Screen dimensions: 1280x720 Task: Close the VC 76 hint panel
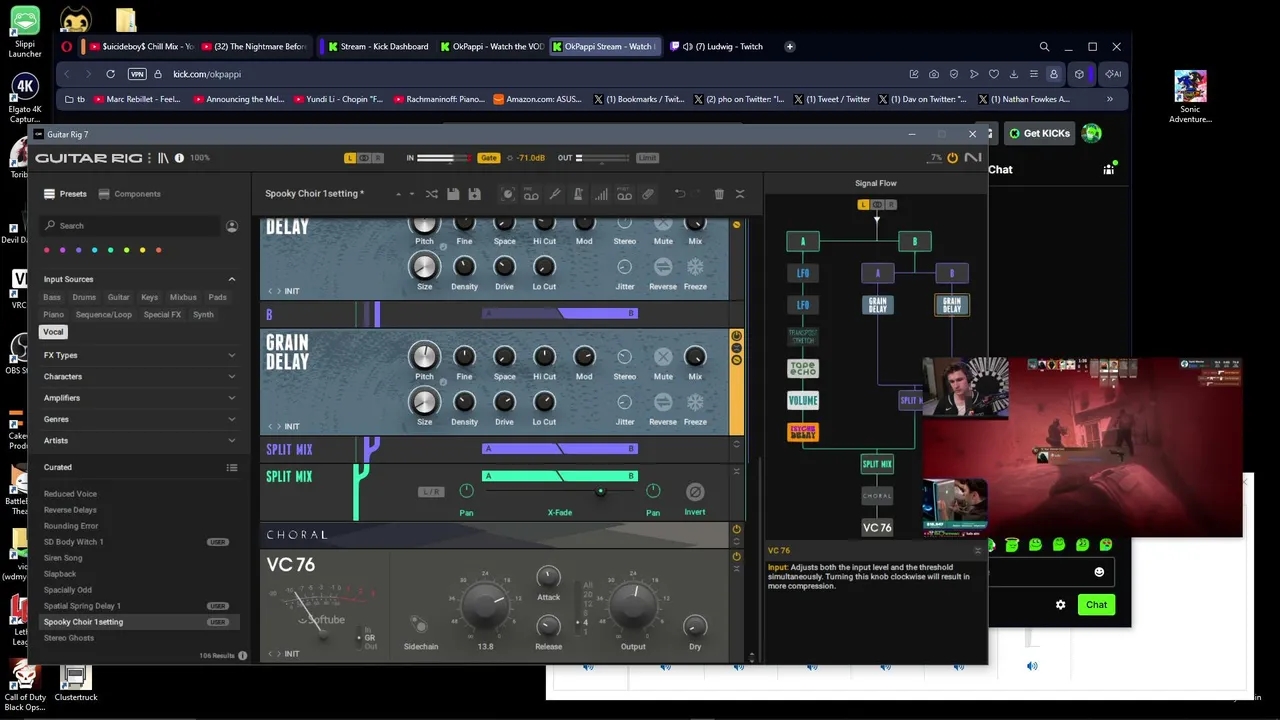978,550
